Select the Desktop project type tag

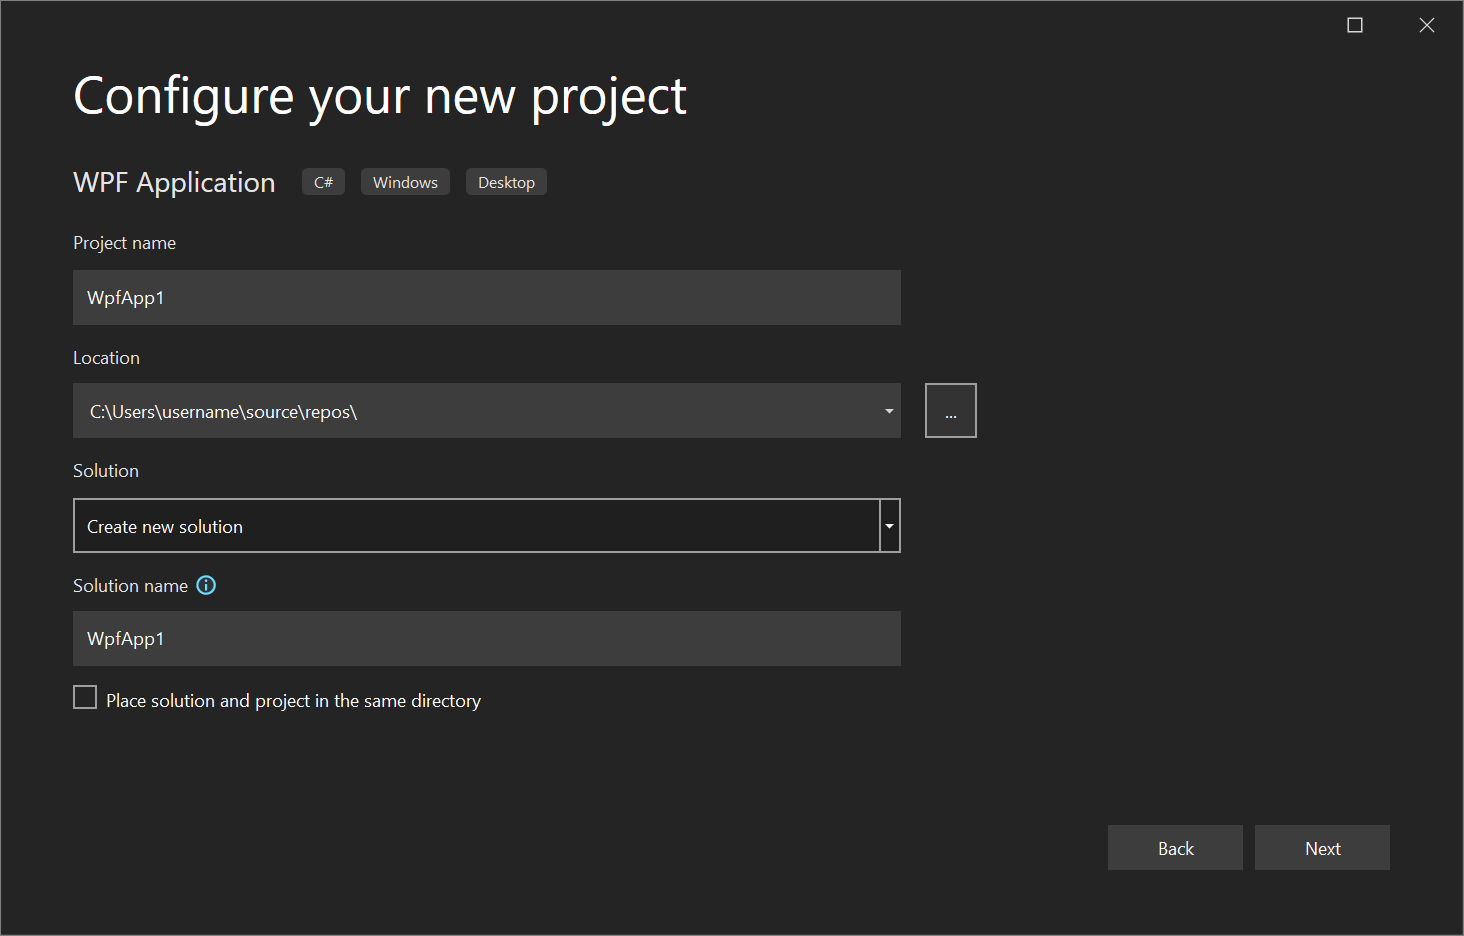pyautogui.click(x=506, y=181)
